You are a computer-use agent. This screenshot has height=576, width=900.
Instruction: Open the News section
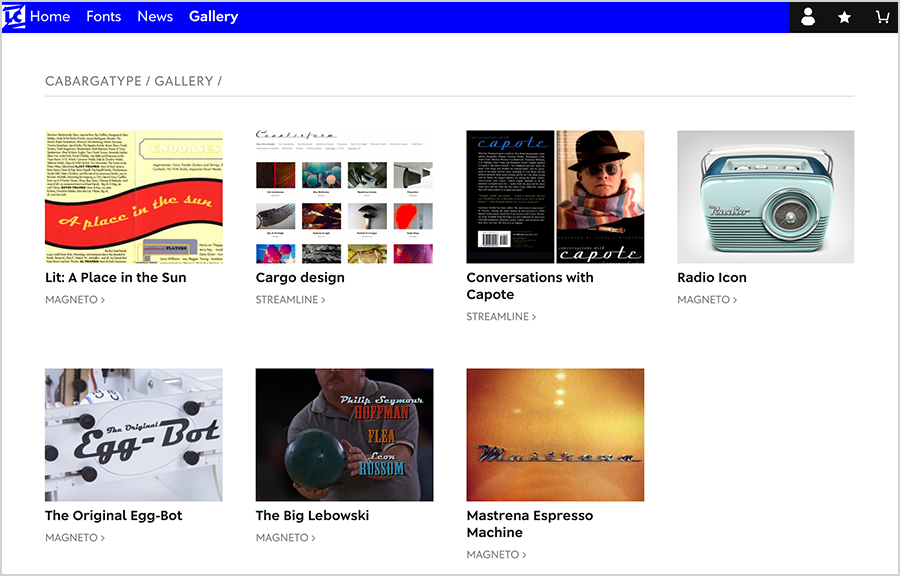(x=155, y=16)
